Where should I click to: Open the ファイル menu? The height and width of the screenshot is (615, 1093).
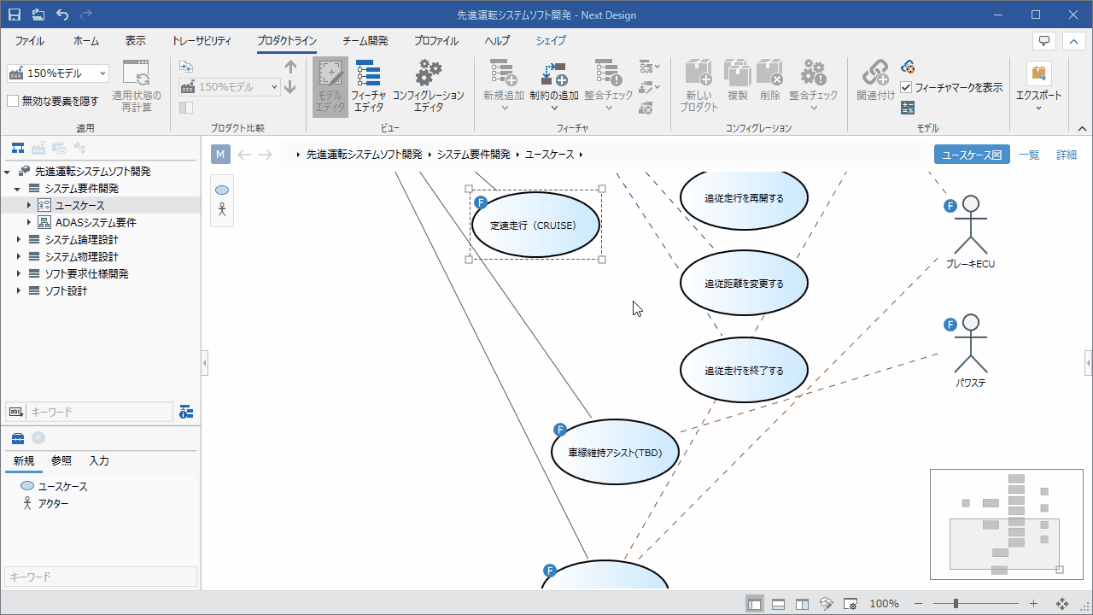[29, 41]
